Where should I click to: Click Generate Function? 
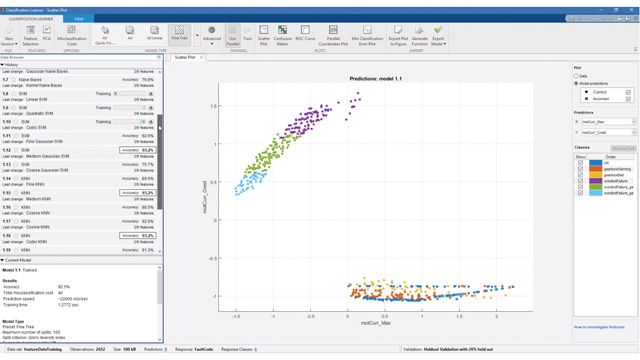[419, 35]
